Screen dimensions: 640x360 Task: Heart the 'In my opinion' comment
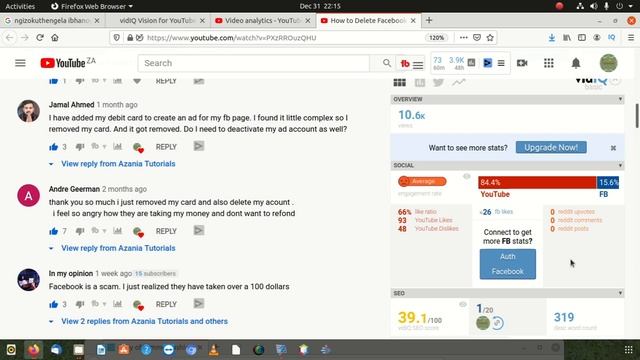click(x=138, y=305)
